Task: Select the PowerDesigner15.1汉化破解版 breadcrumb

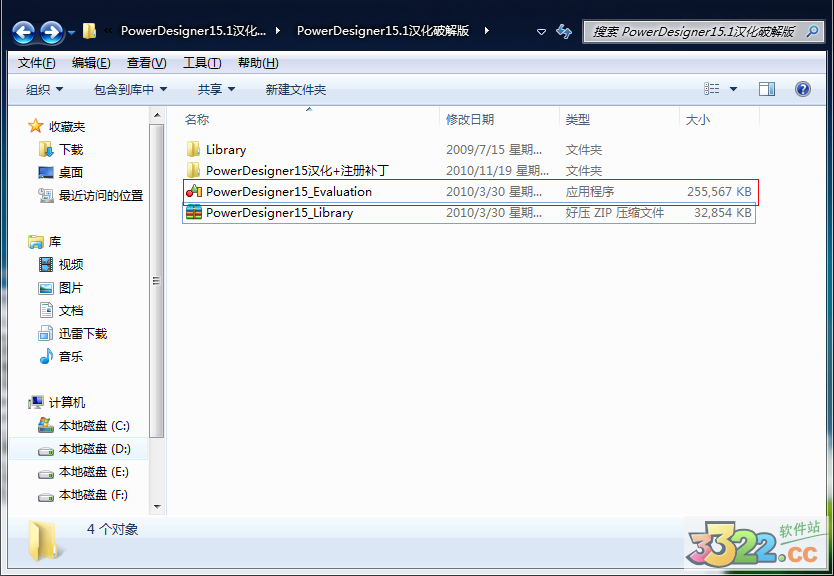Action: click(383, 31)
